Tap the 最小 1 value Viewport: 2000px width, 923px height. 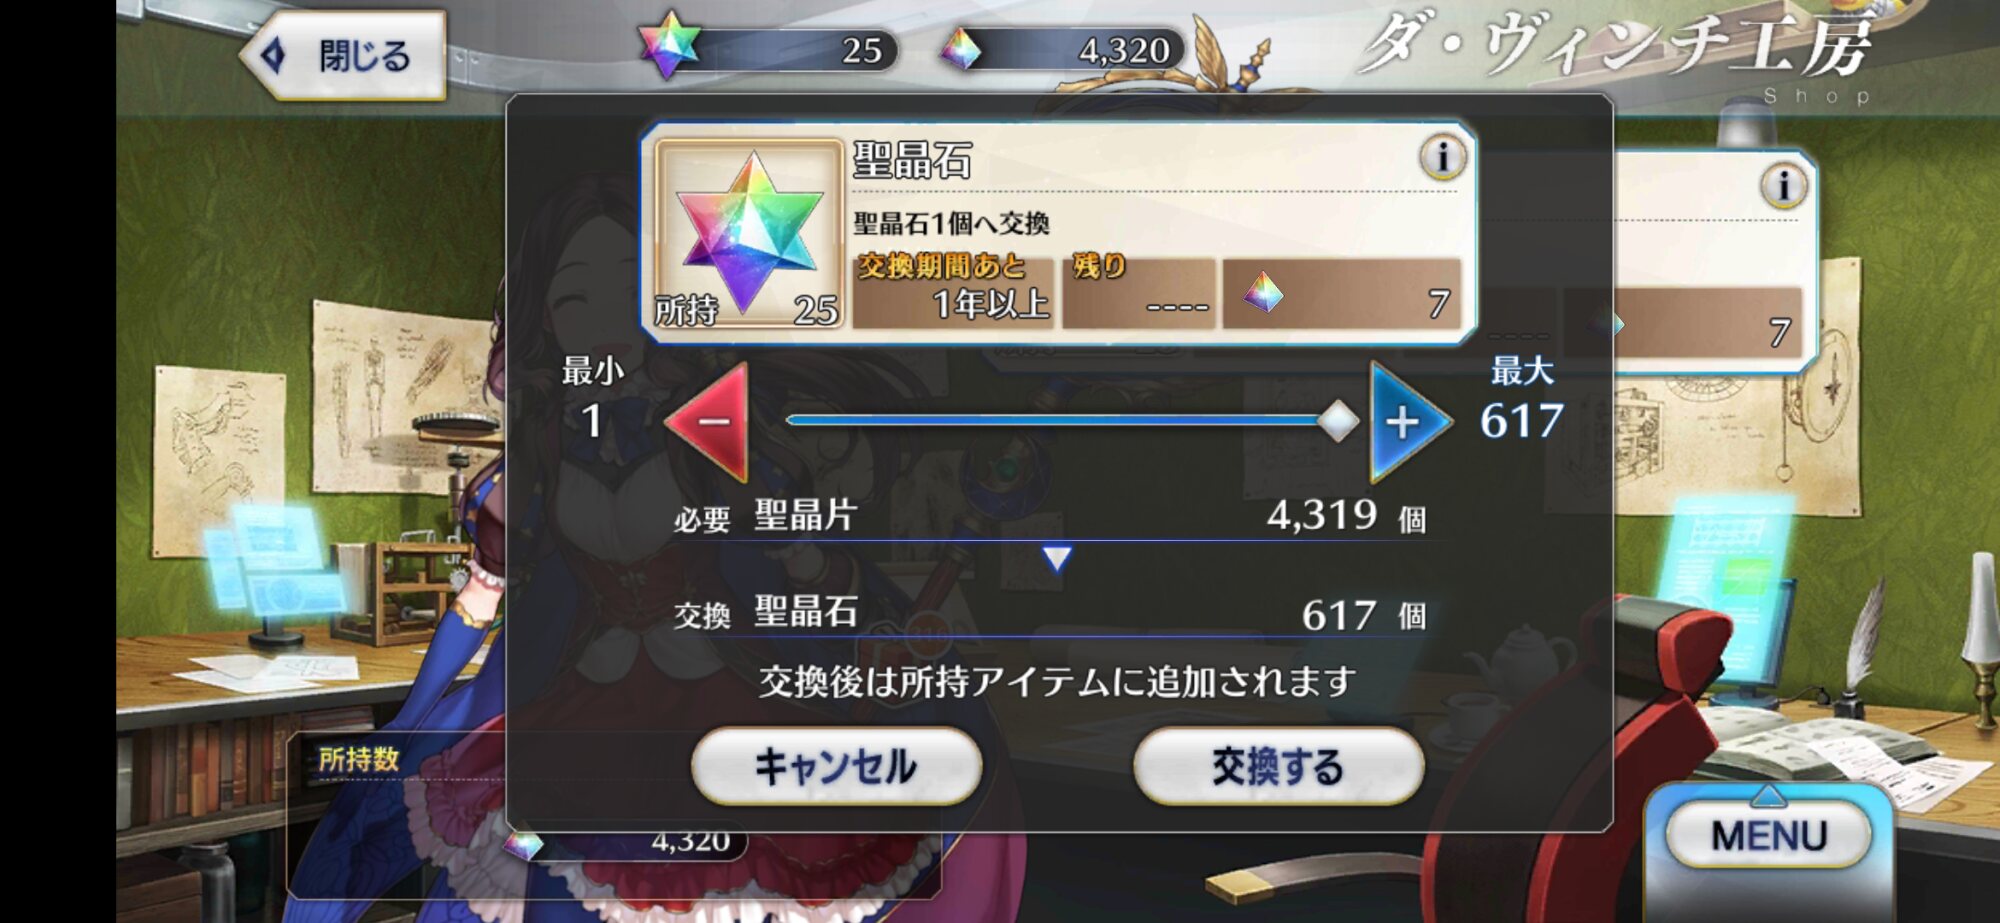pos(592,421)
